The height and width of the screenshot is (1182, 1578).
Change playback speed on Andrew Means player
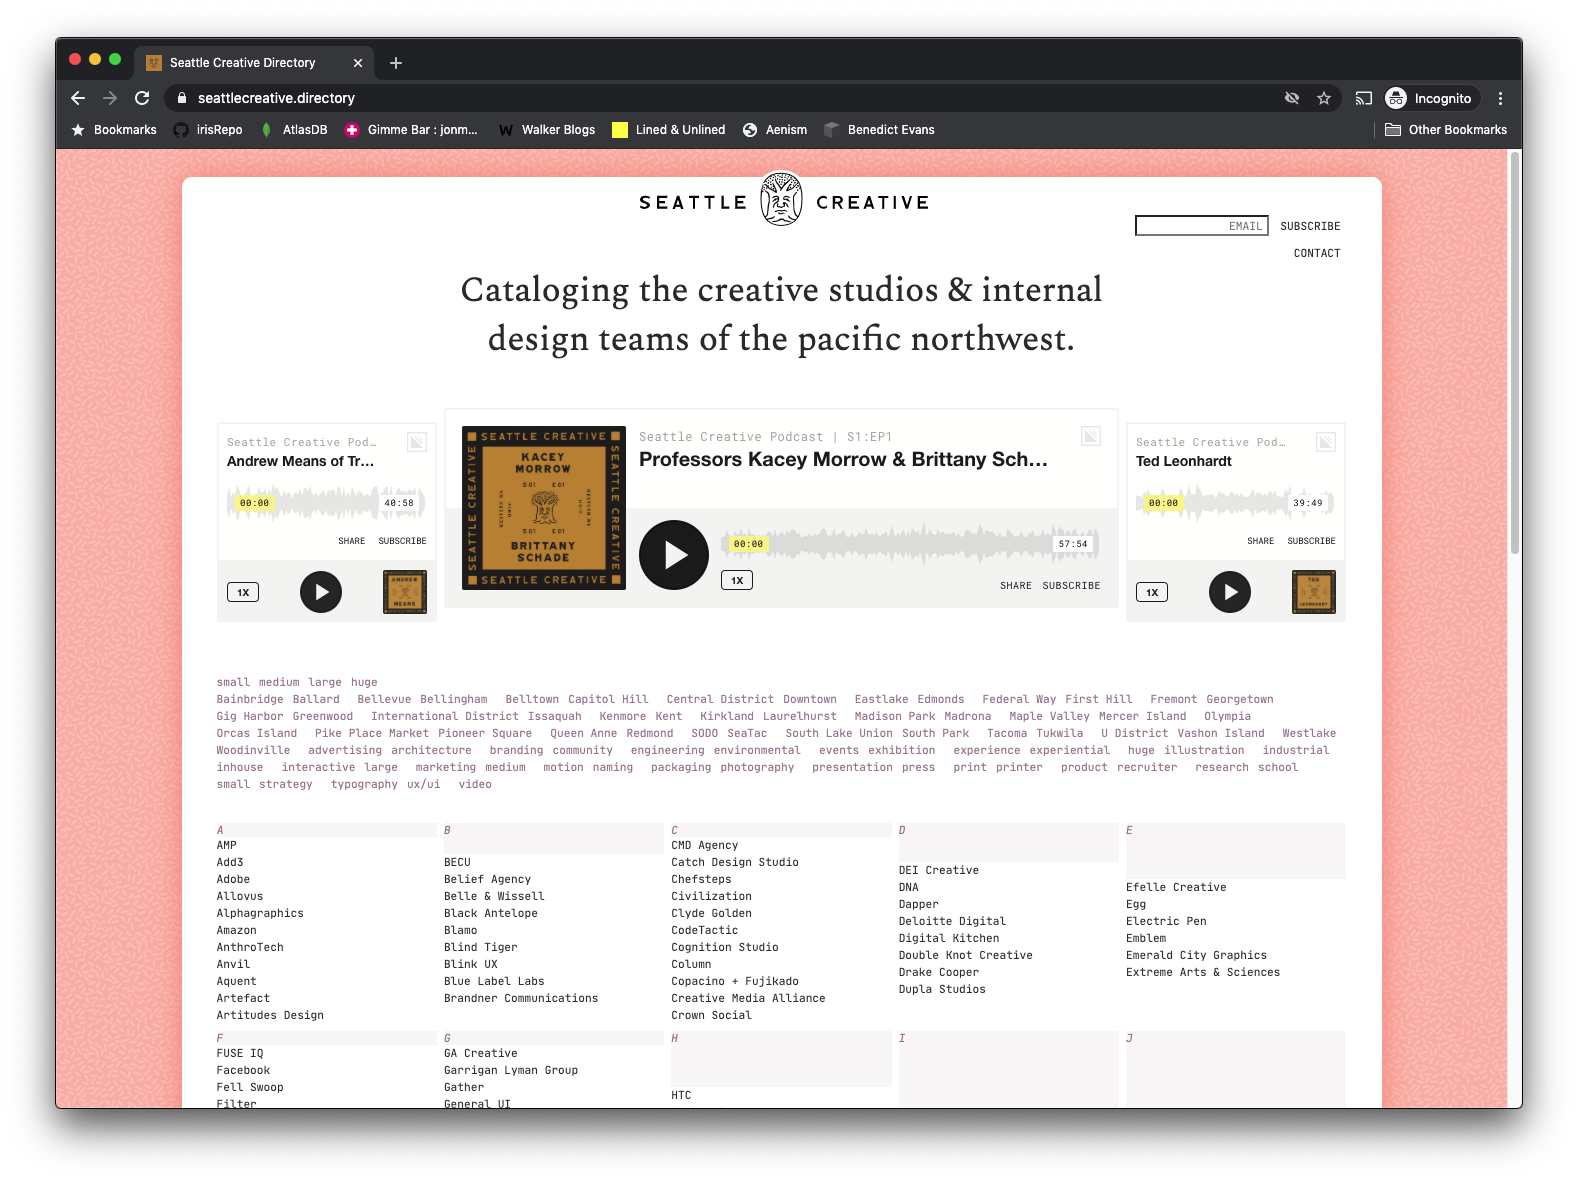[x=243, y=592]
